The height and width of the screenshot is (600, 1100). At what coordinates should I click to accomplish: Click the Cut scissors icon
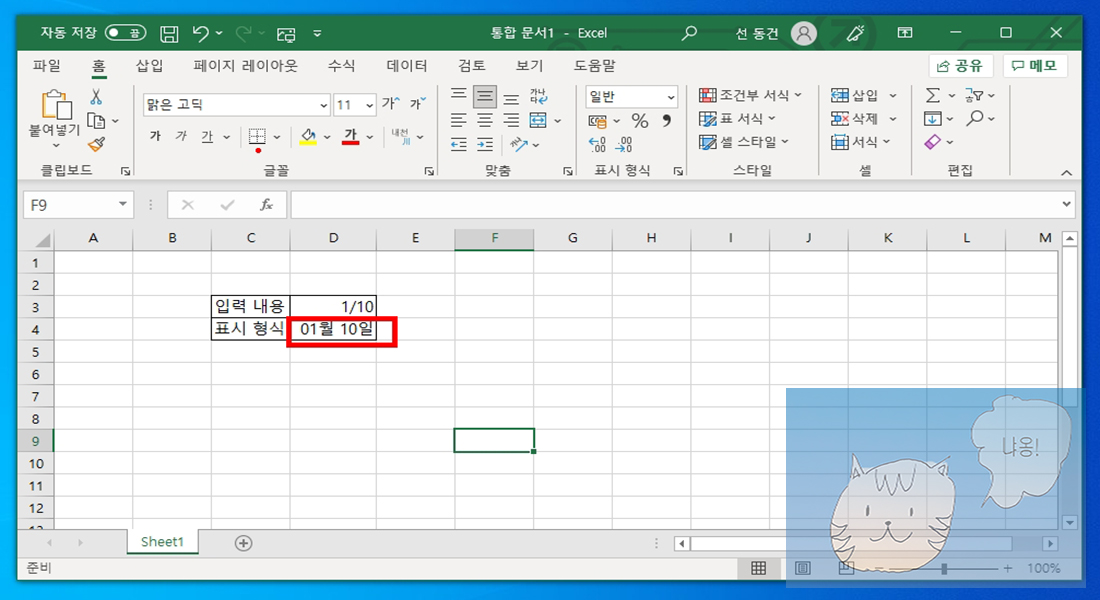click(96, 97)
